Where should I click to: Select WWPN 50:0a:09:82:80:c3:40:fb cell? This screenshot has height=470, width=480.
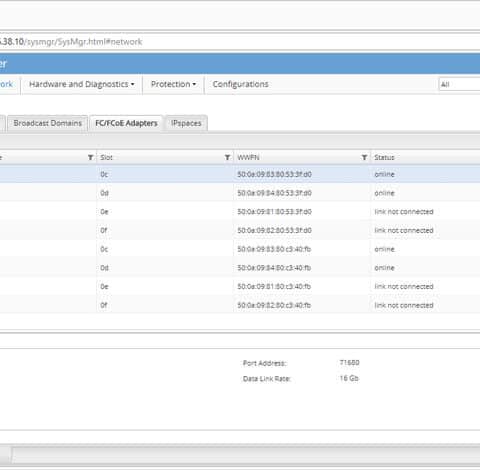[x=274, y=305]
